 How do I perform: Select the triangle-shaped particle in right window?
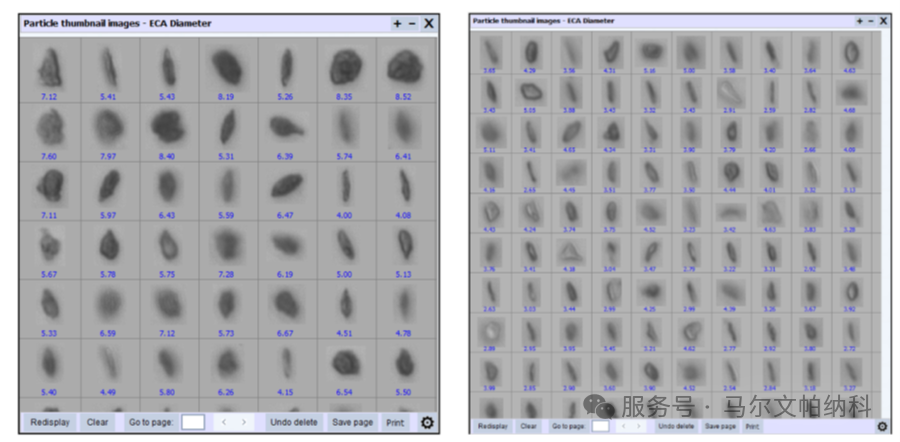[571, 253]
